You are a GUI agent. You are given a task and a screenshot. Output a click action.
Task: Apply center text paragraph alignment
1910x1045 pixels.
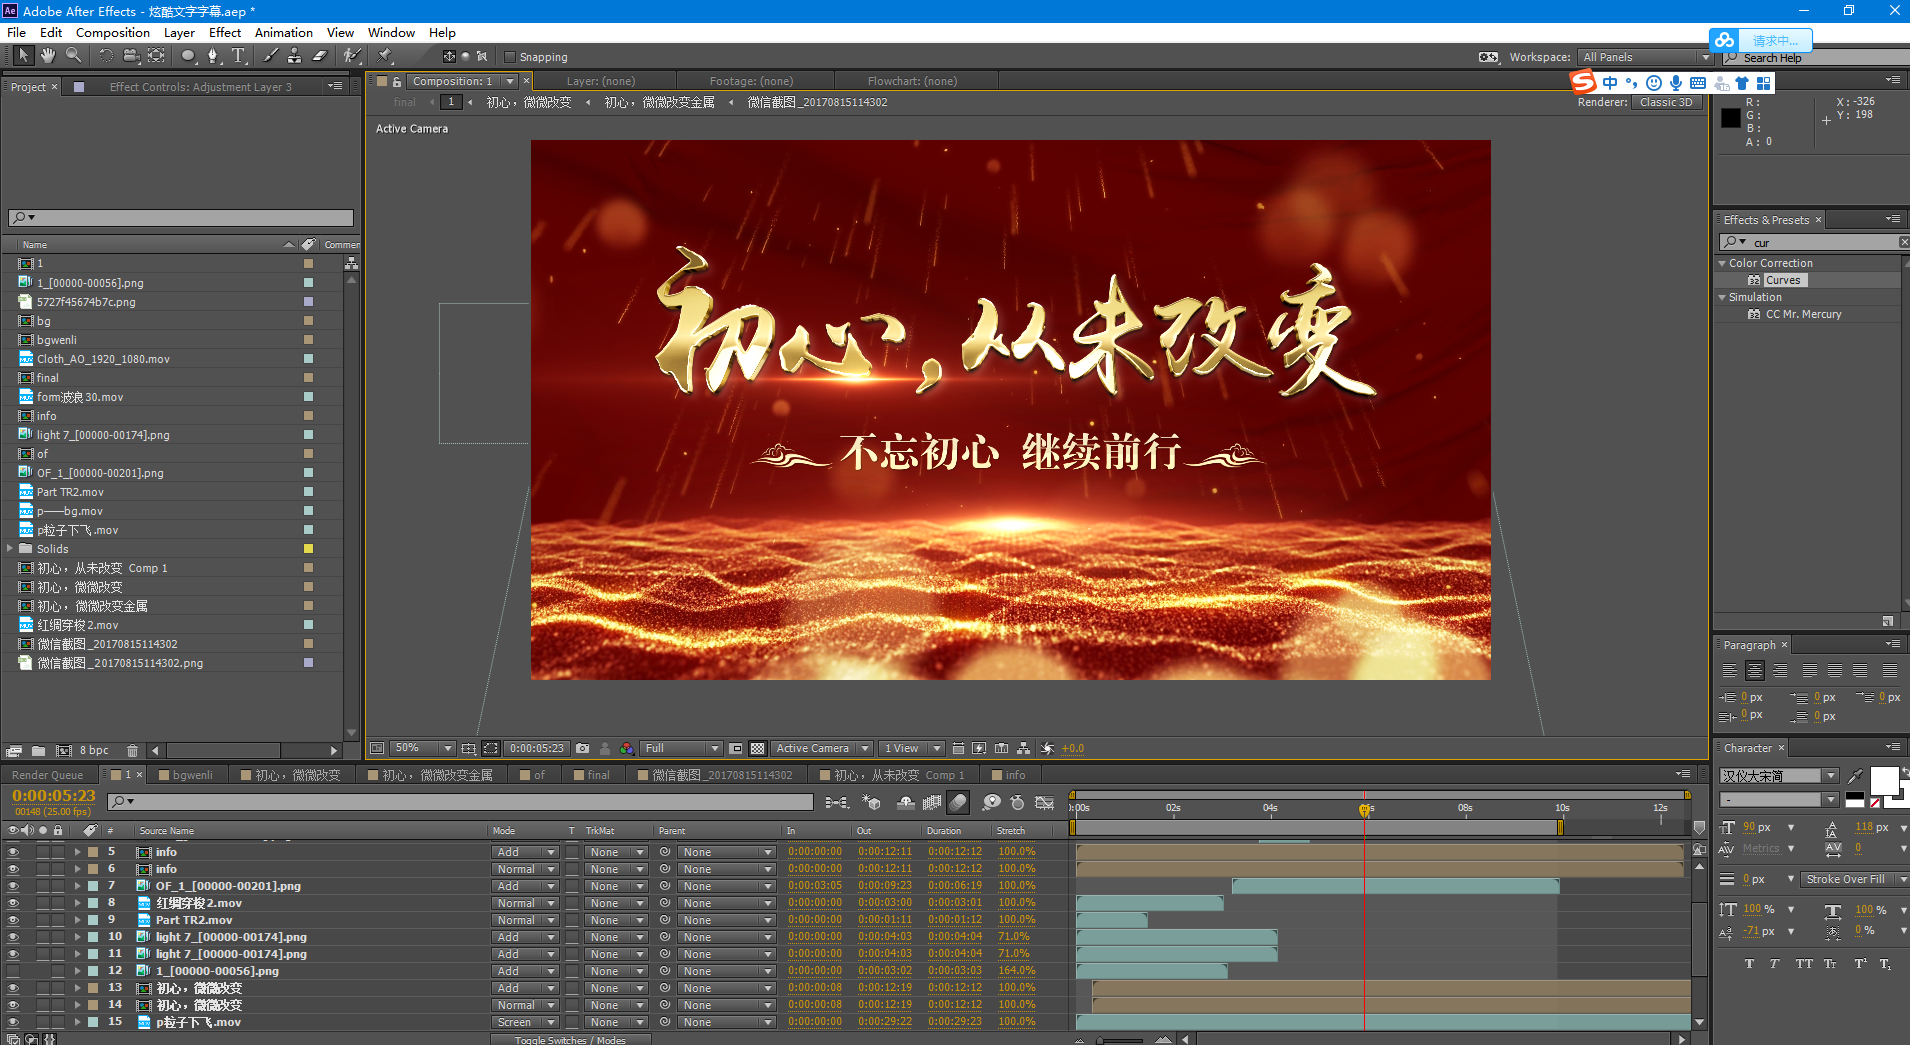click(1754, 670)
